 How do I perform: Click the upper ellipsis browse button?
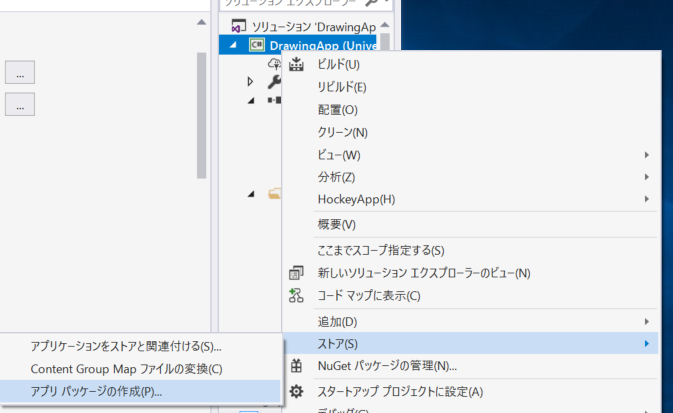click(20, 72)
